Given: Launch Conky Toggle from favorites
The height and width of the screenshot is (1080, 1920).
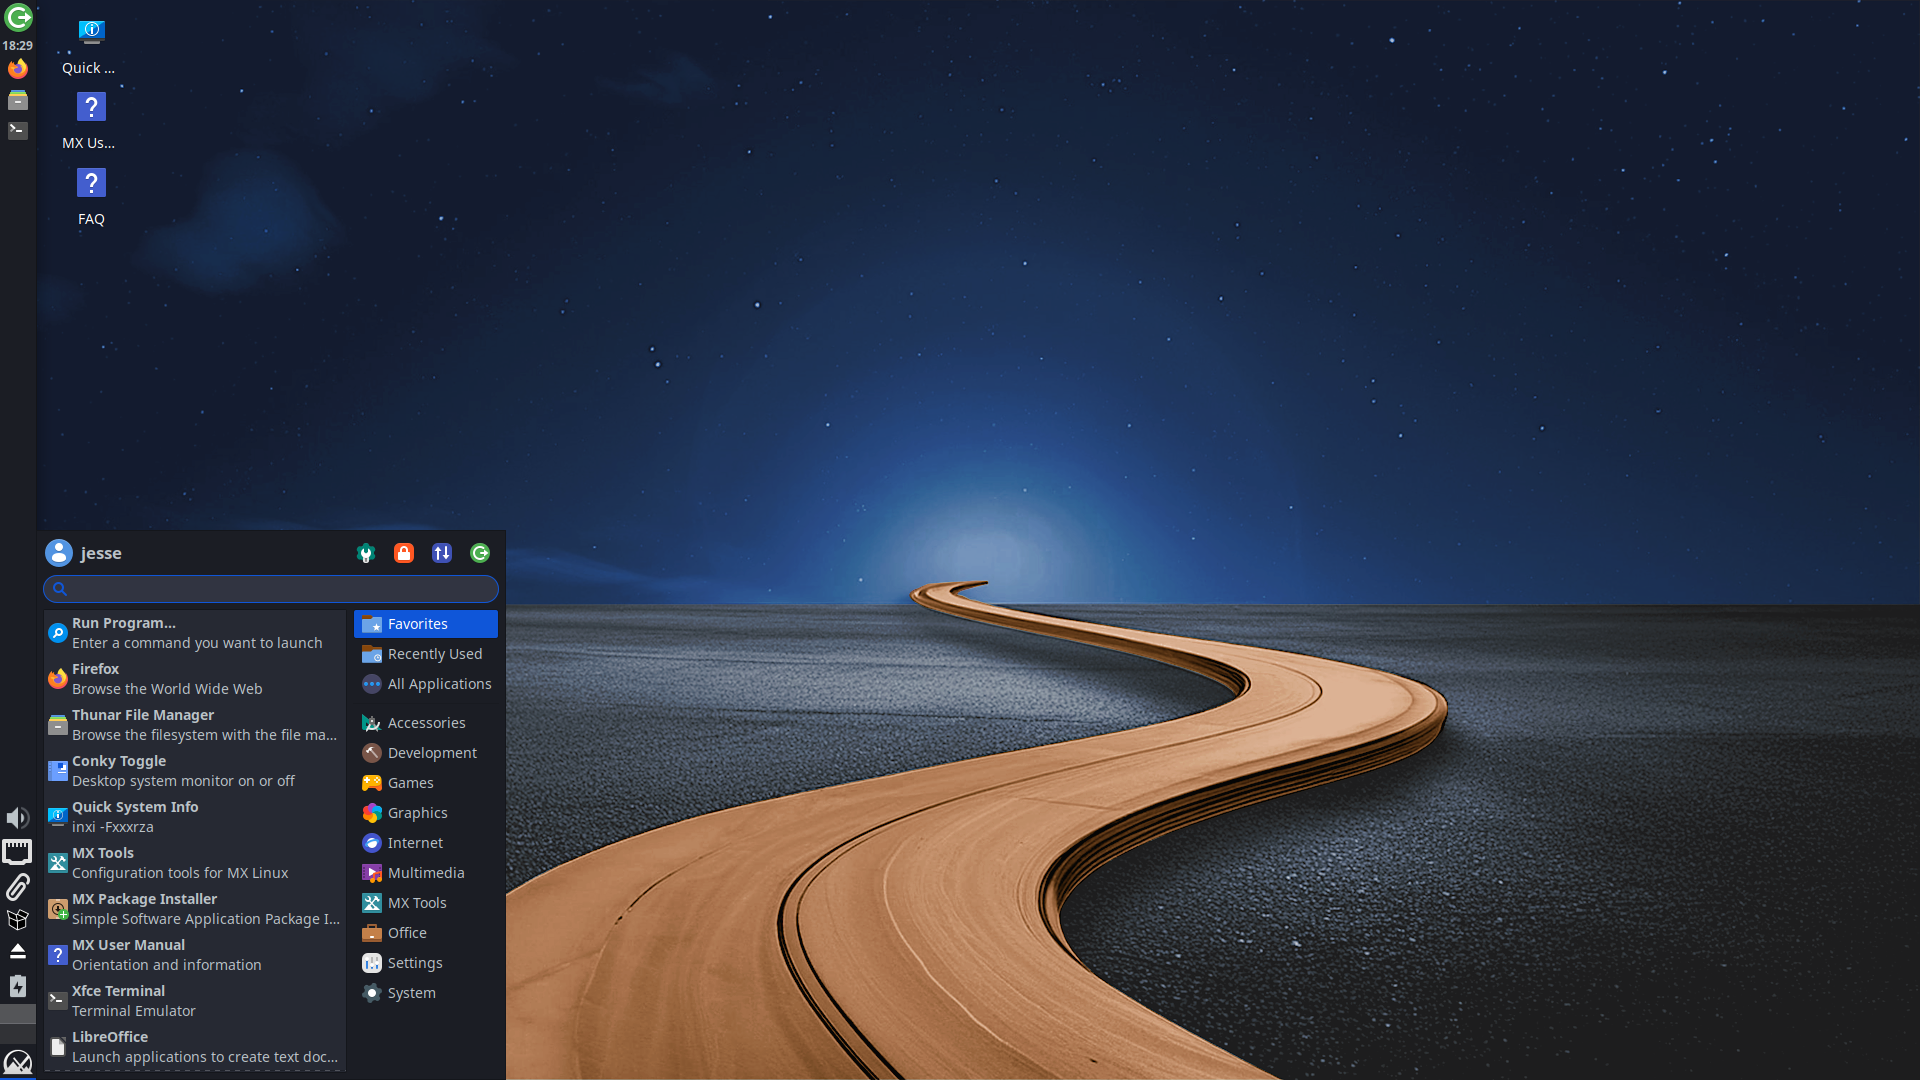Looking at the screenshot, I should (195, 771).
